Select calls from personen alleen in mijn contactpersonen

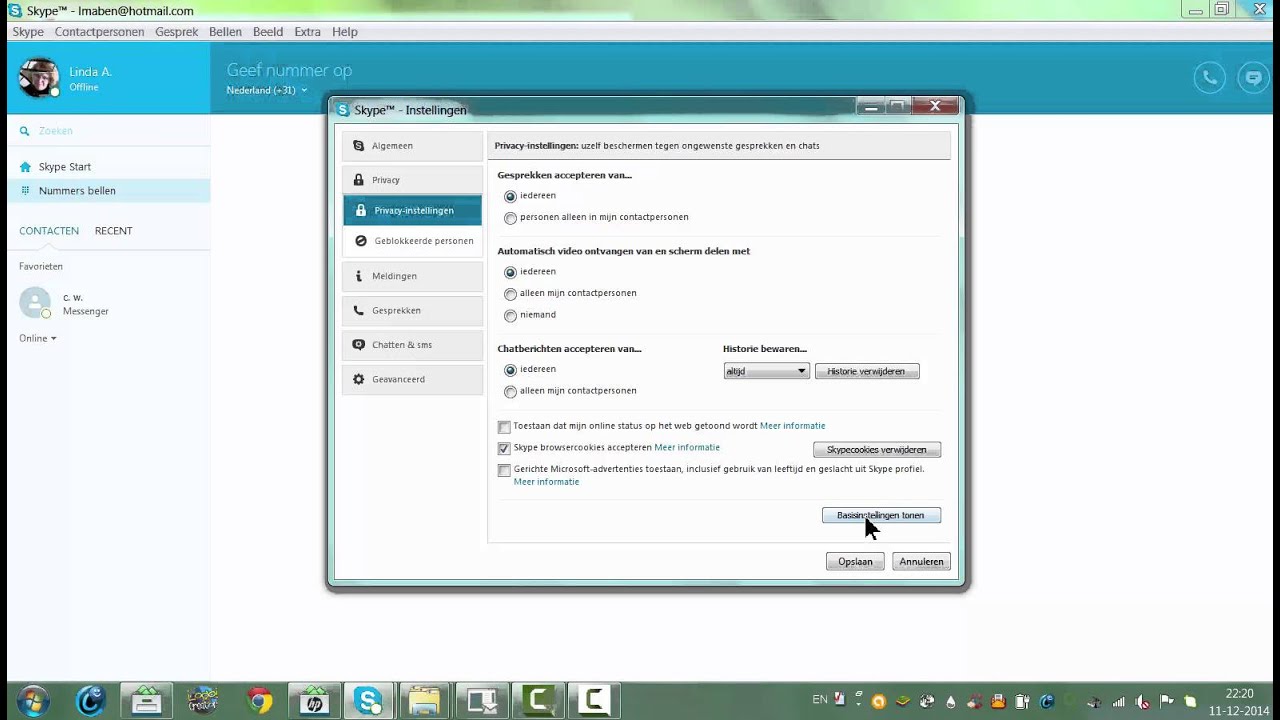[x=511, y=218]
